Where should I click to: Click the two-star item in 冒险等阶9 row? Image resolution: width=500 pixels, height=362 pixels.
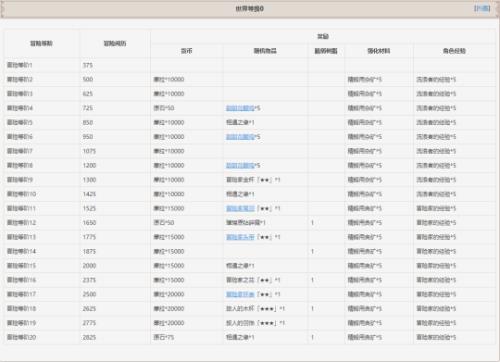click(x=253, y=180)
